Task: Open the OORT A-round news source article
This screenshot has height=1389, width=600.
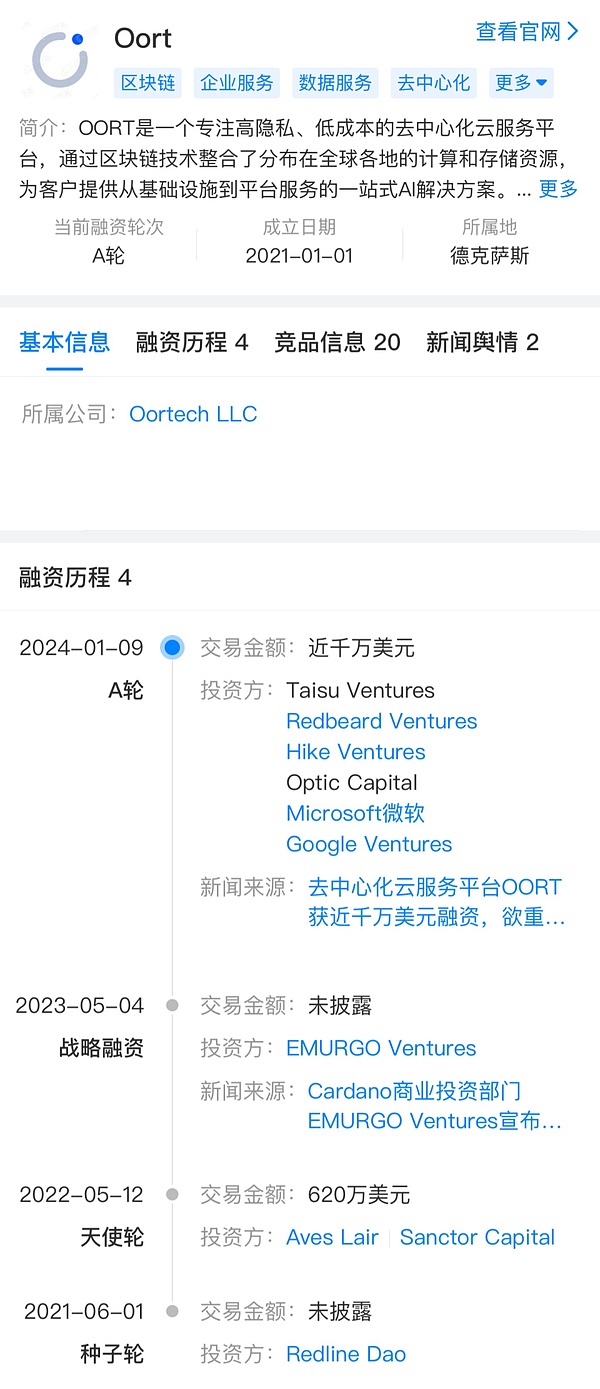Action: click(x=436, y=902)
